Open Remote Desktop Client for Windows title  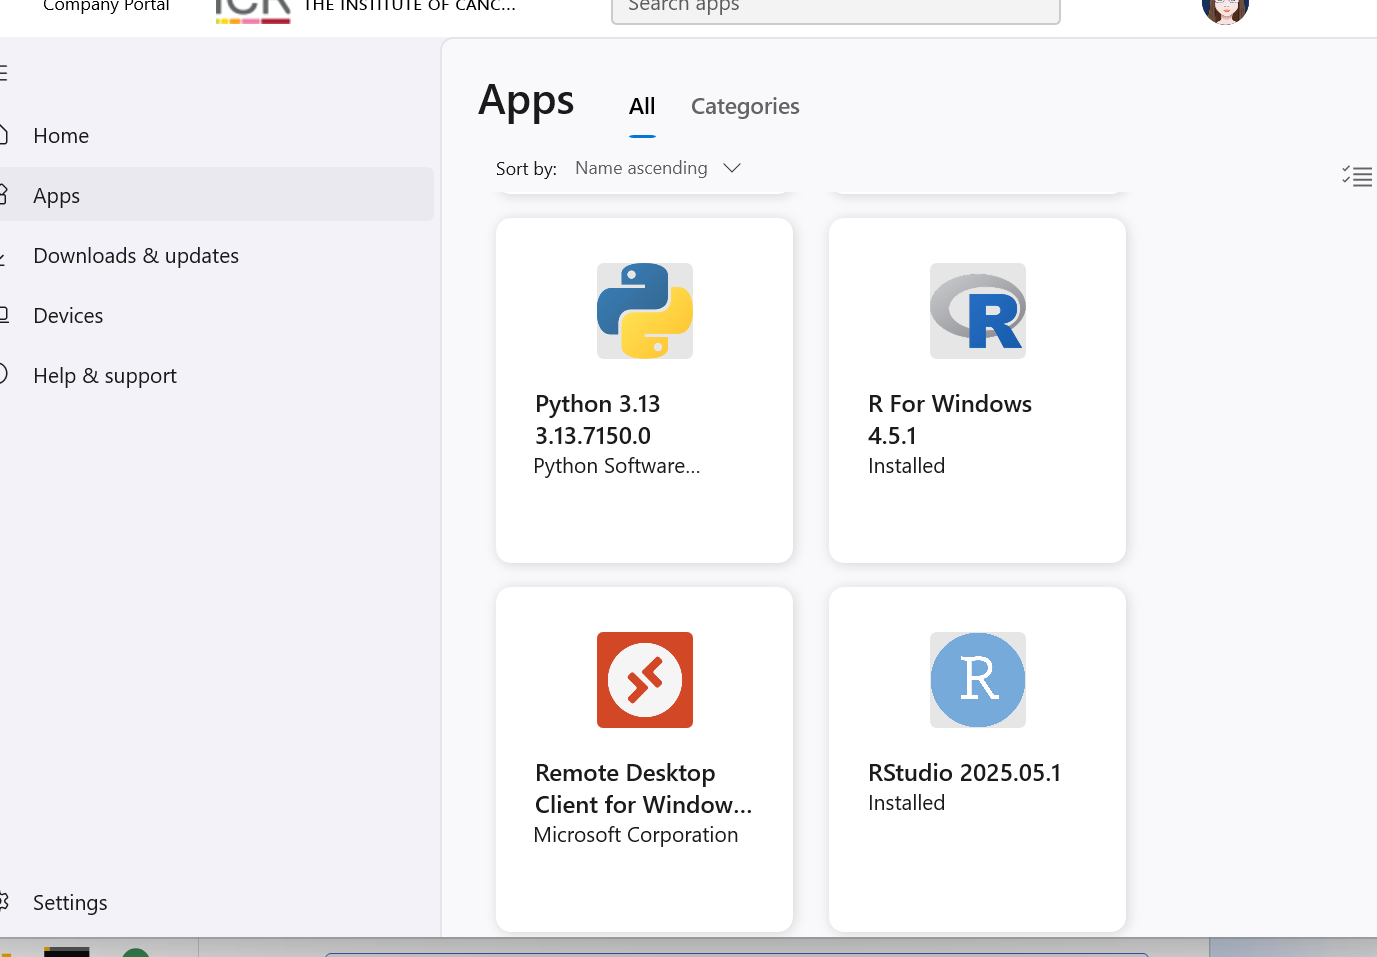click(x=643, y=789)
